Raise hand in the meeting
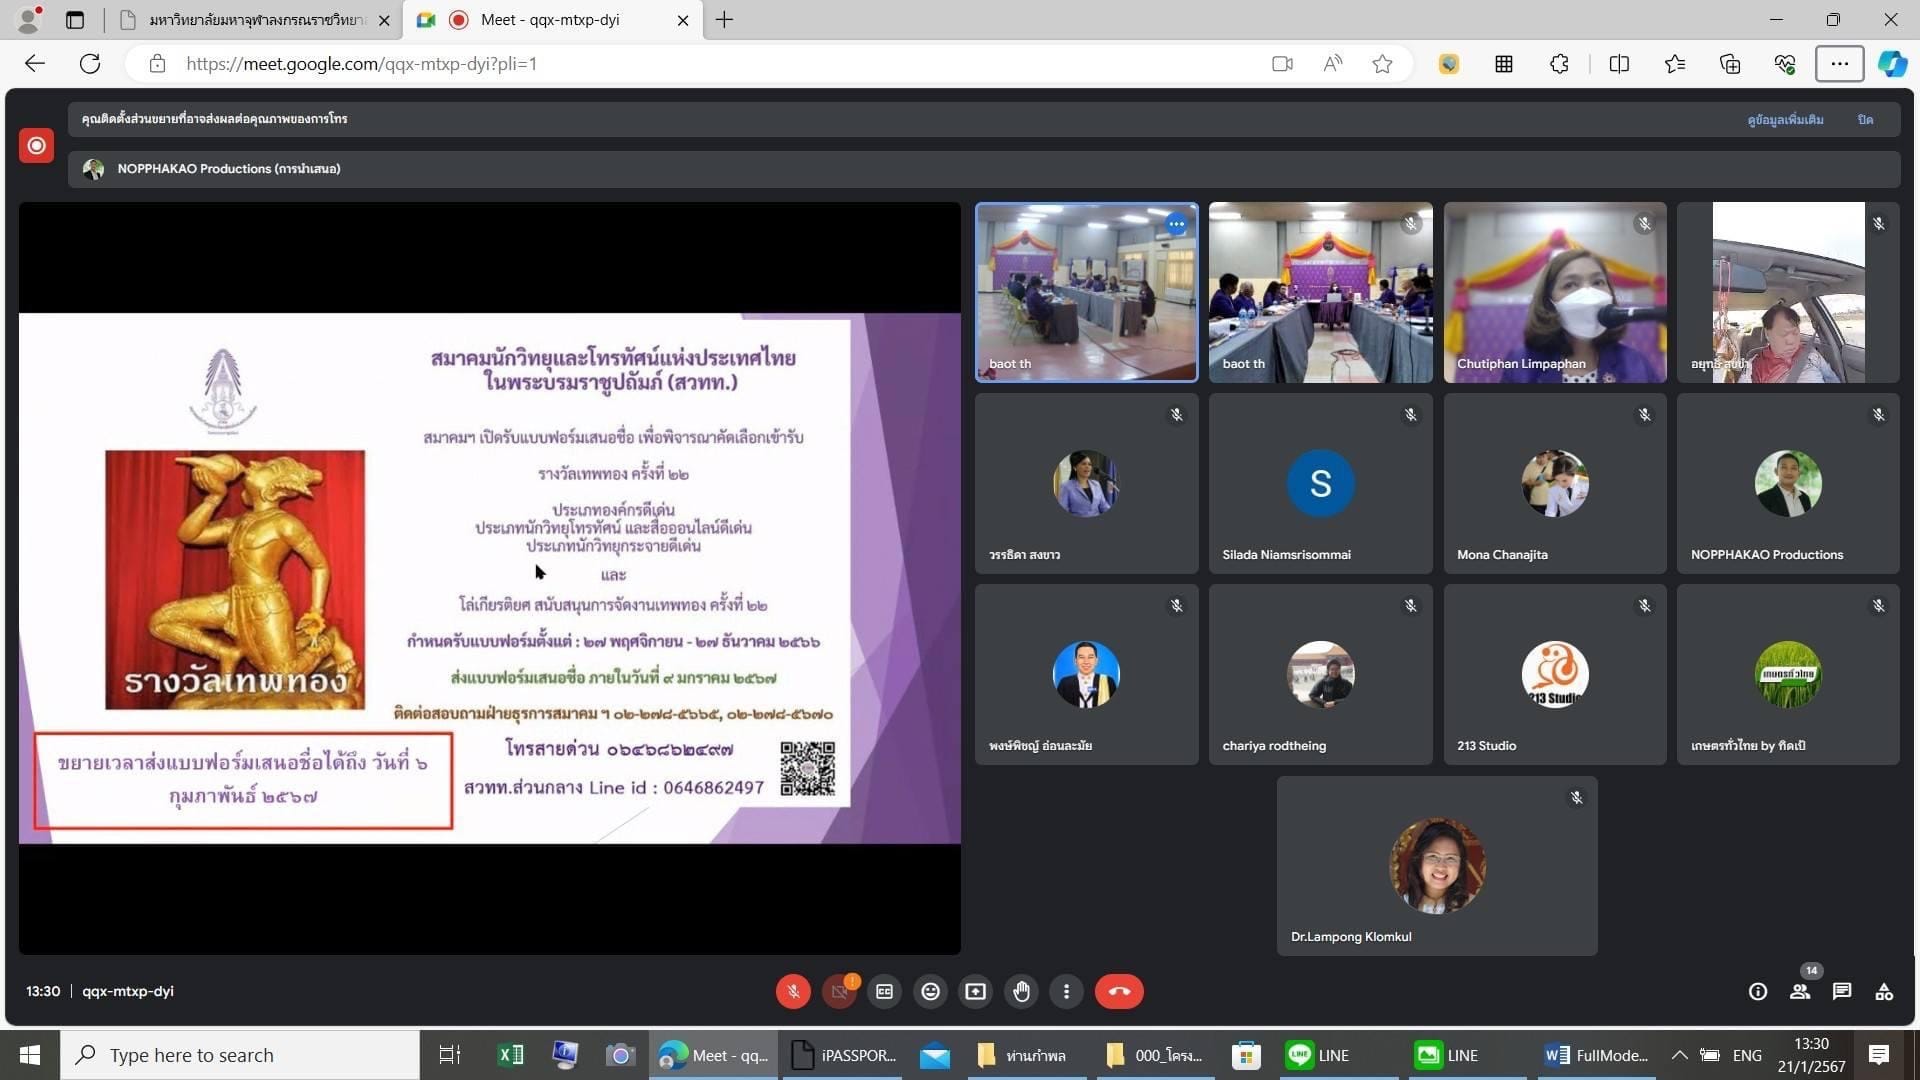Viewport: 1920px width, 1080px height. pos(1021,991)
